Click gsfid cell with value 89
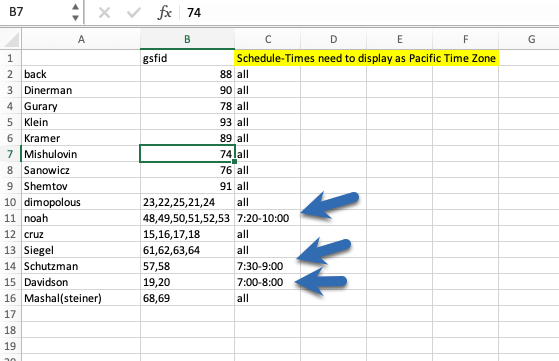The height and width of the screenshot is (361, 559). click(x=188, y=138)
